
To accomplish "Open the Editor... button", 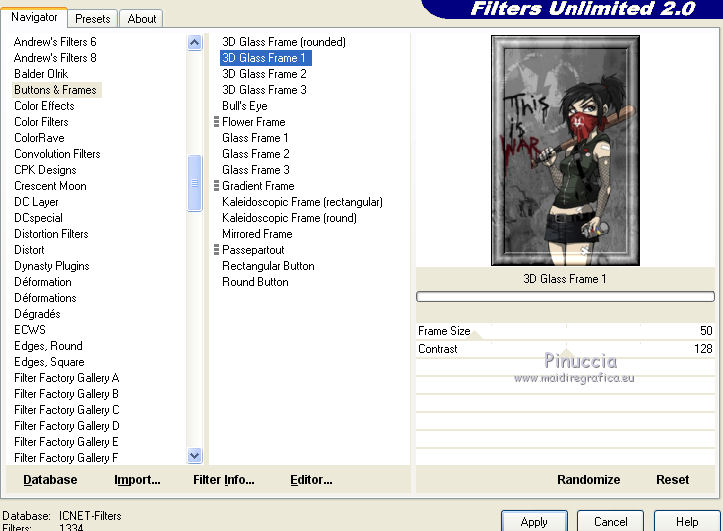I will coord(311,480).
